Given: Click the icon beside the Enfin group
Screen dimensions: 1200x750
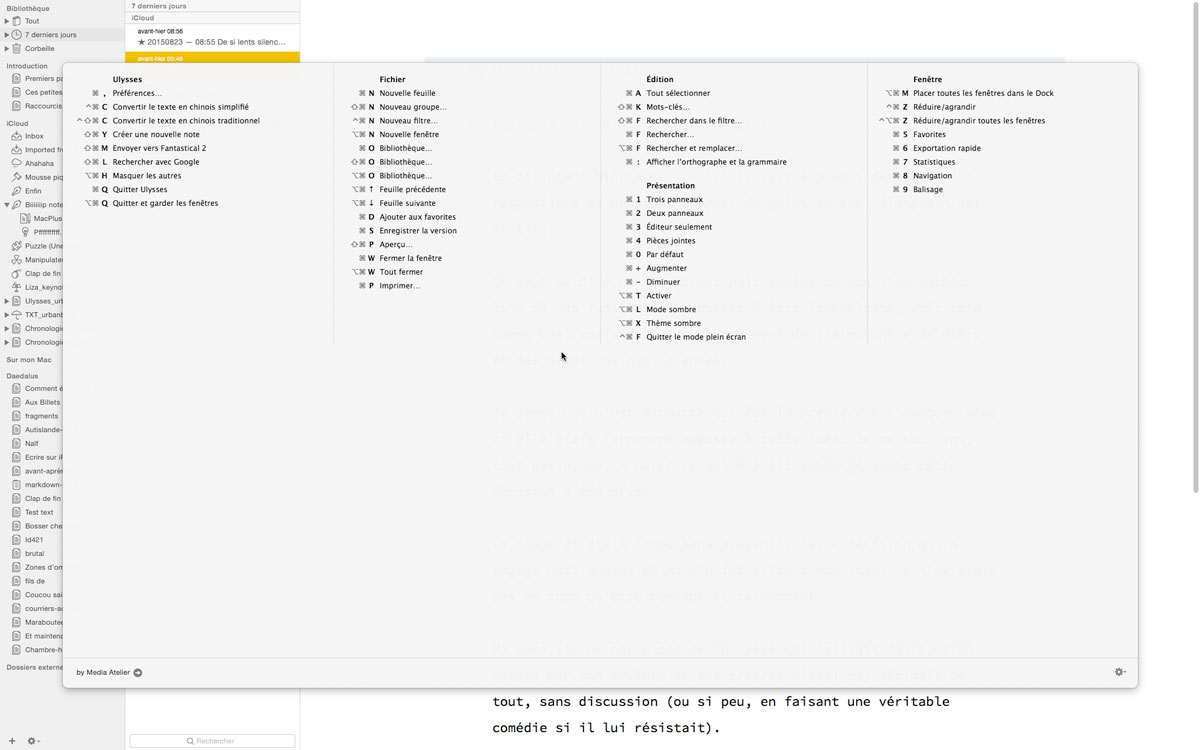Looking at the screenshot, I should click(17, 191).
